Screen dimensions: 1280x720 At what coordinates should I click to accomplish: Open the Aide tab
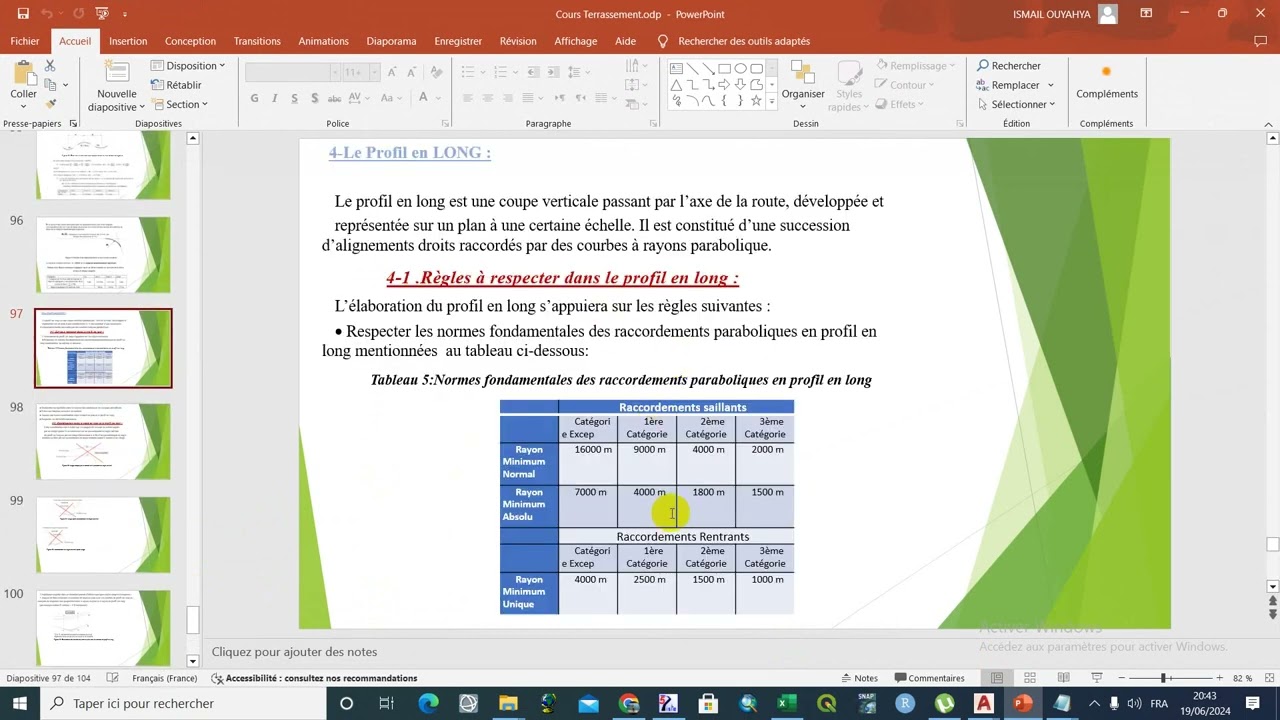point(625,41)
